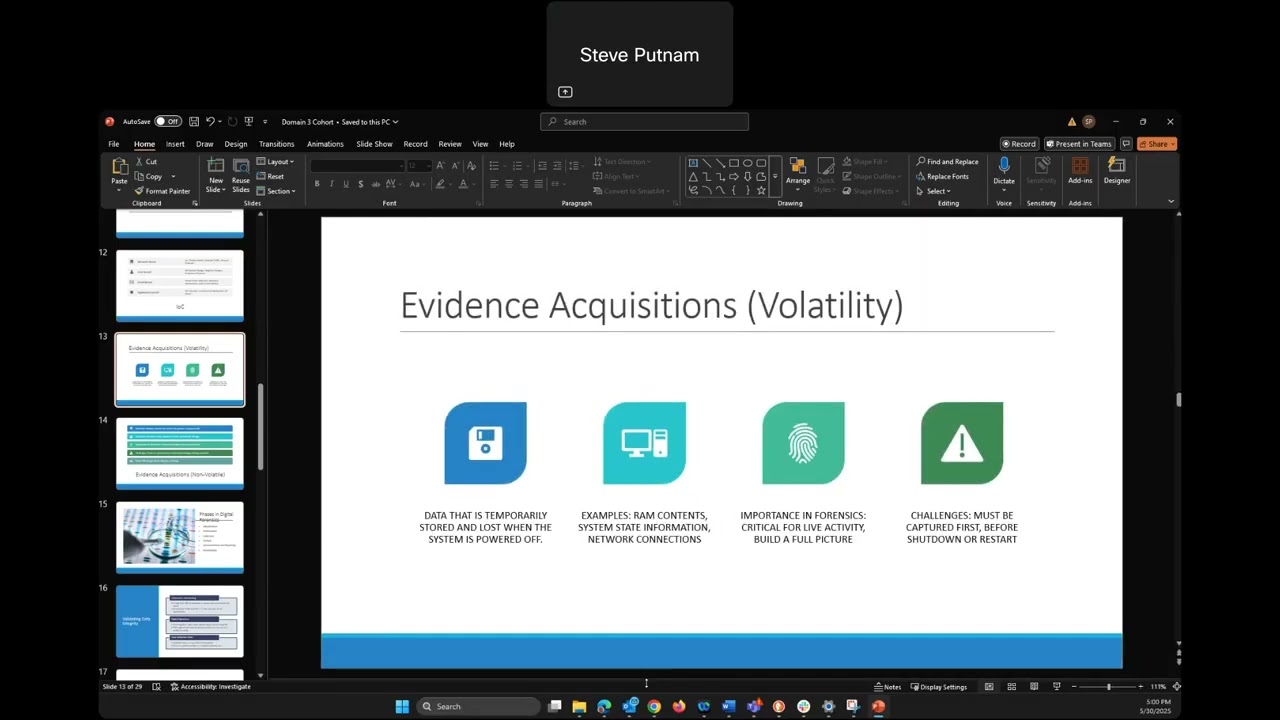Click Present in Teams button
1280x720 pixels.
pos(1079,144)
